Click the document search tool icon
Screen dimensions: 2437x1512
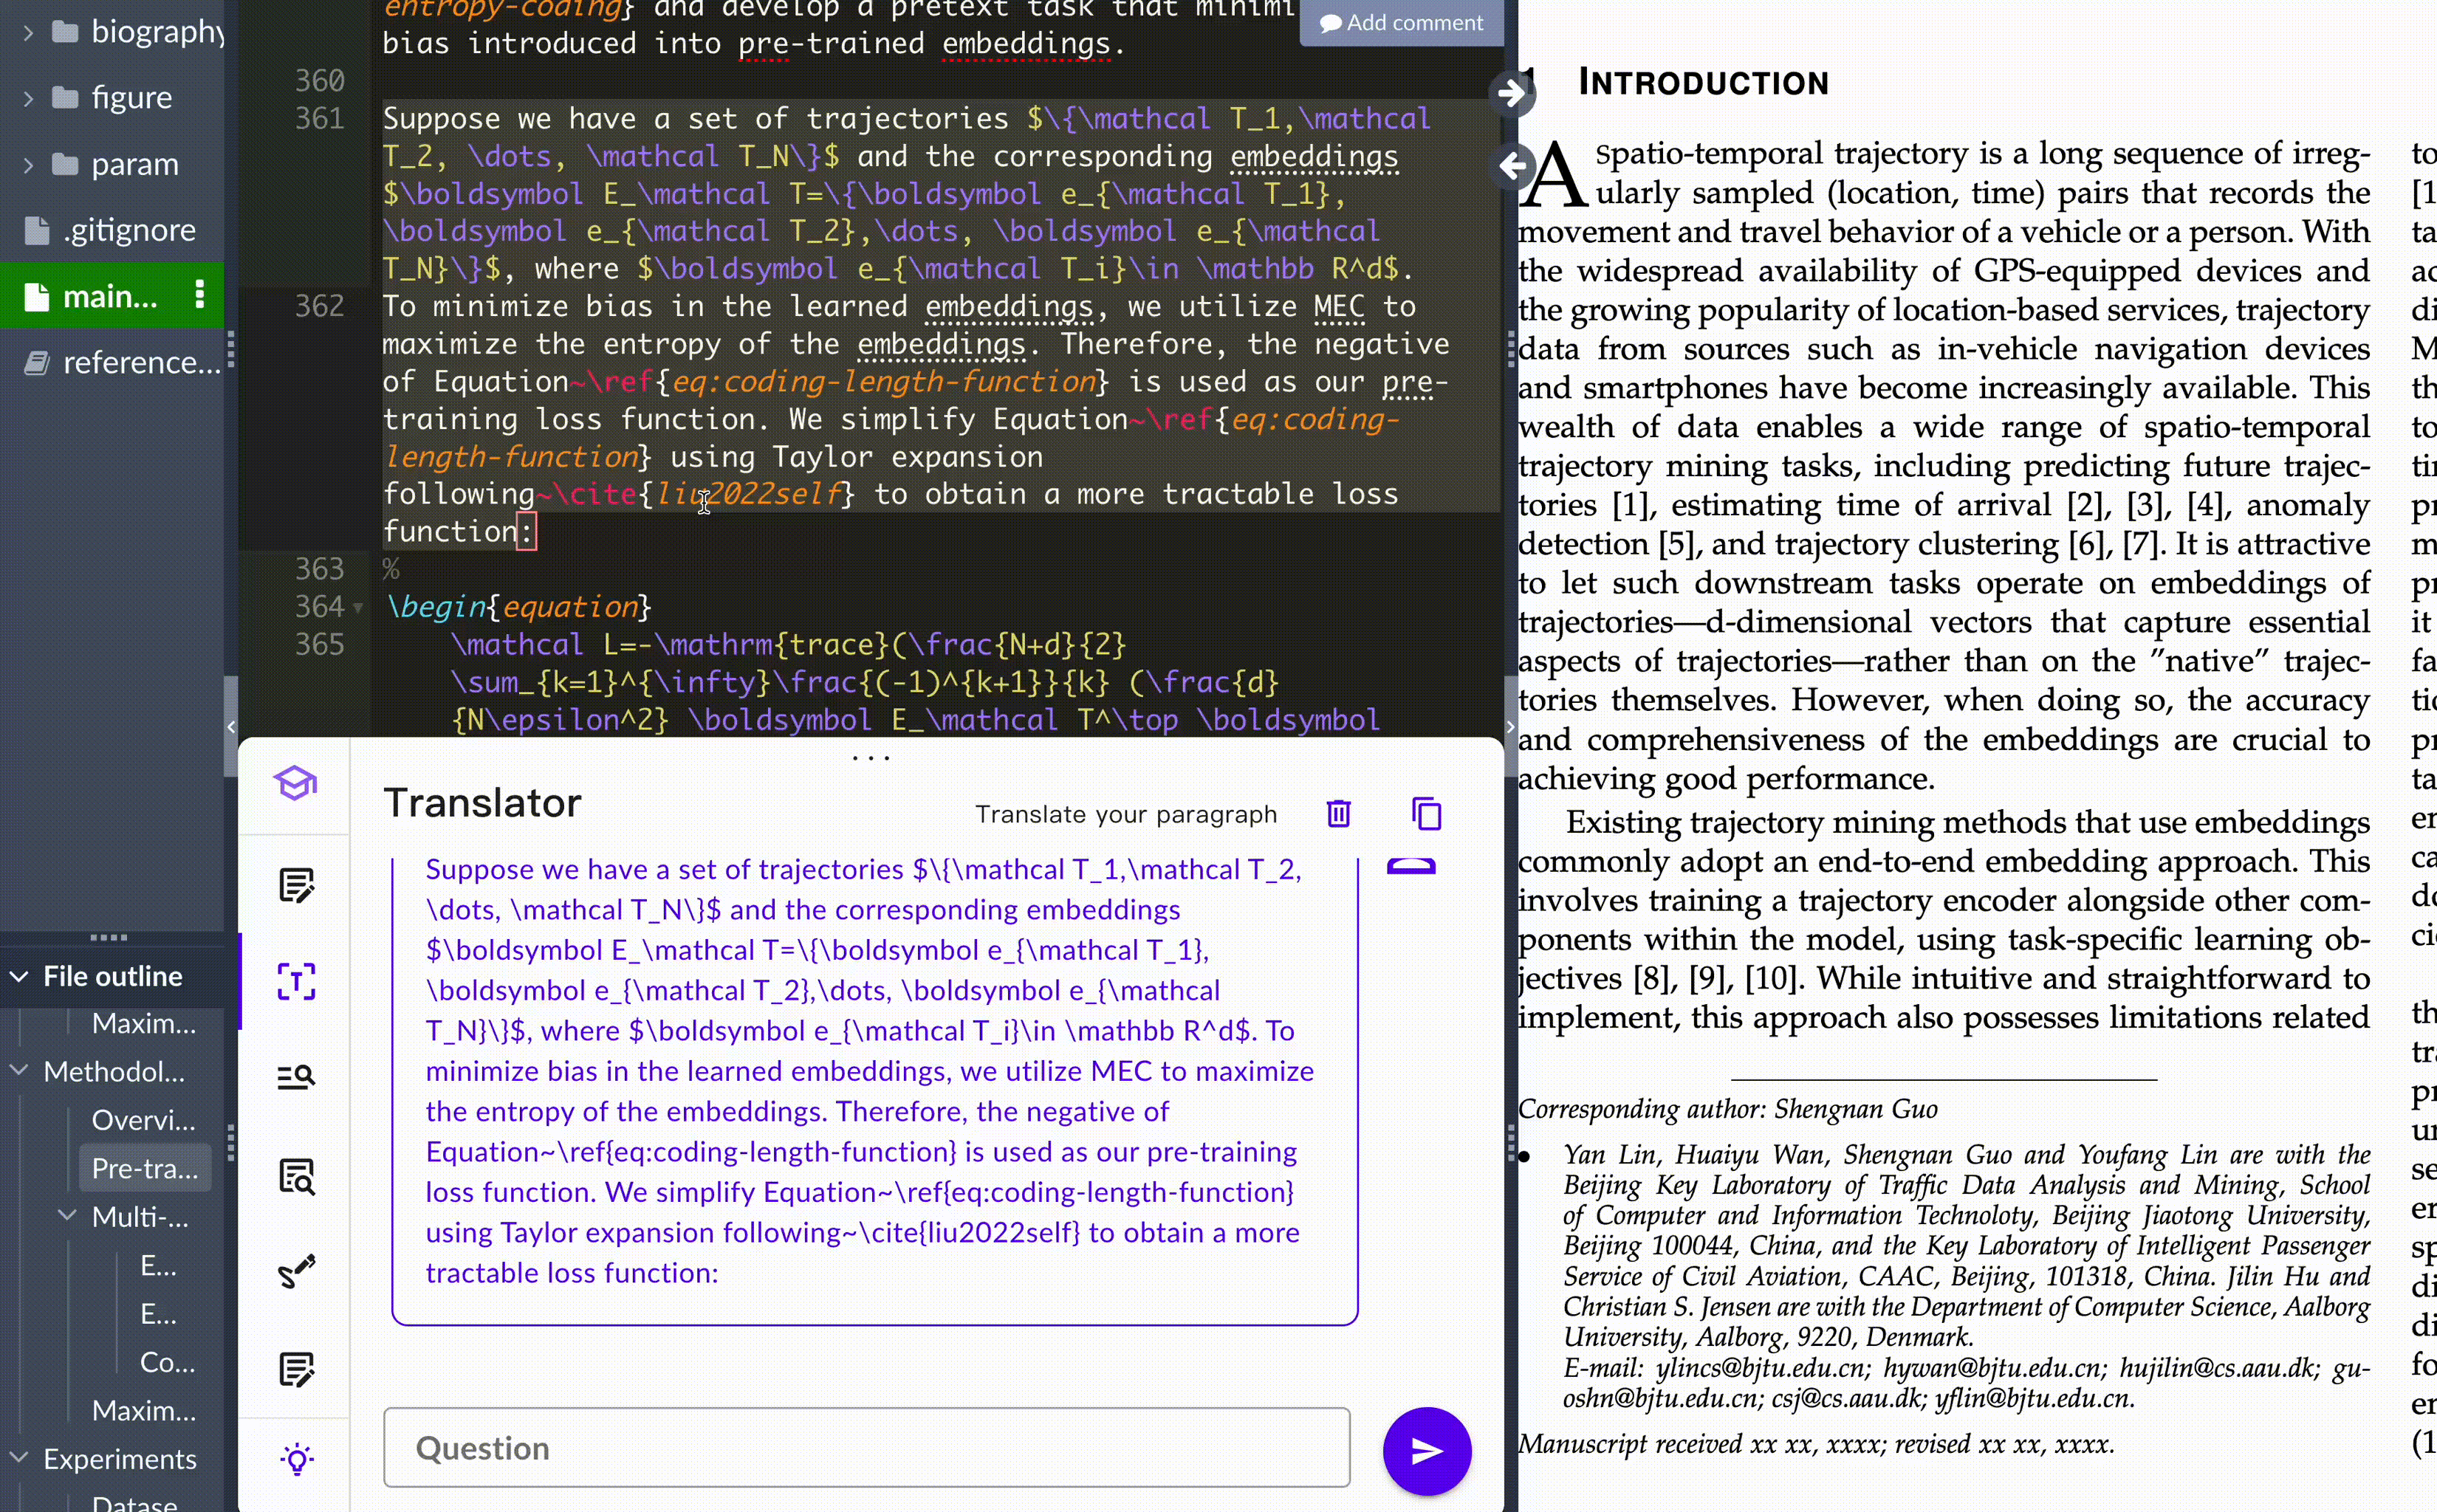pyautogui.click(x=296, y=1176)
